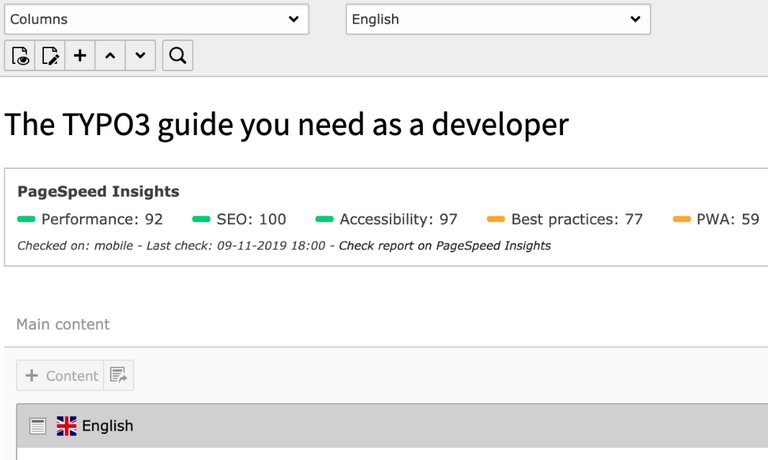Click the page title heading text
Image resolution: width=768 pixels, height=460 pixels.
click(286, 124)
